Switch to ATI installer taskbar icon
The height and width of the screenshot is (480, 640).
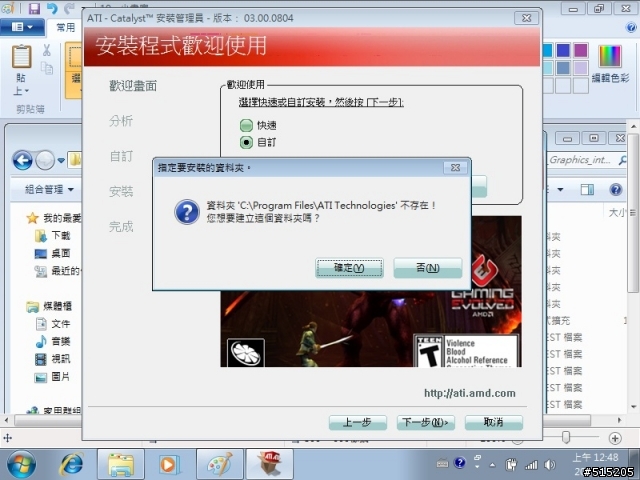(x=270, y=464)
